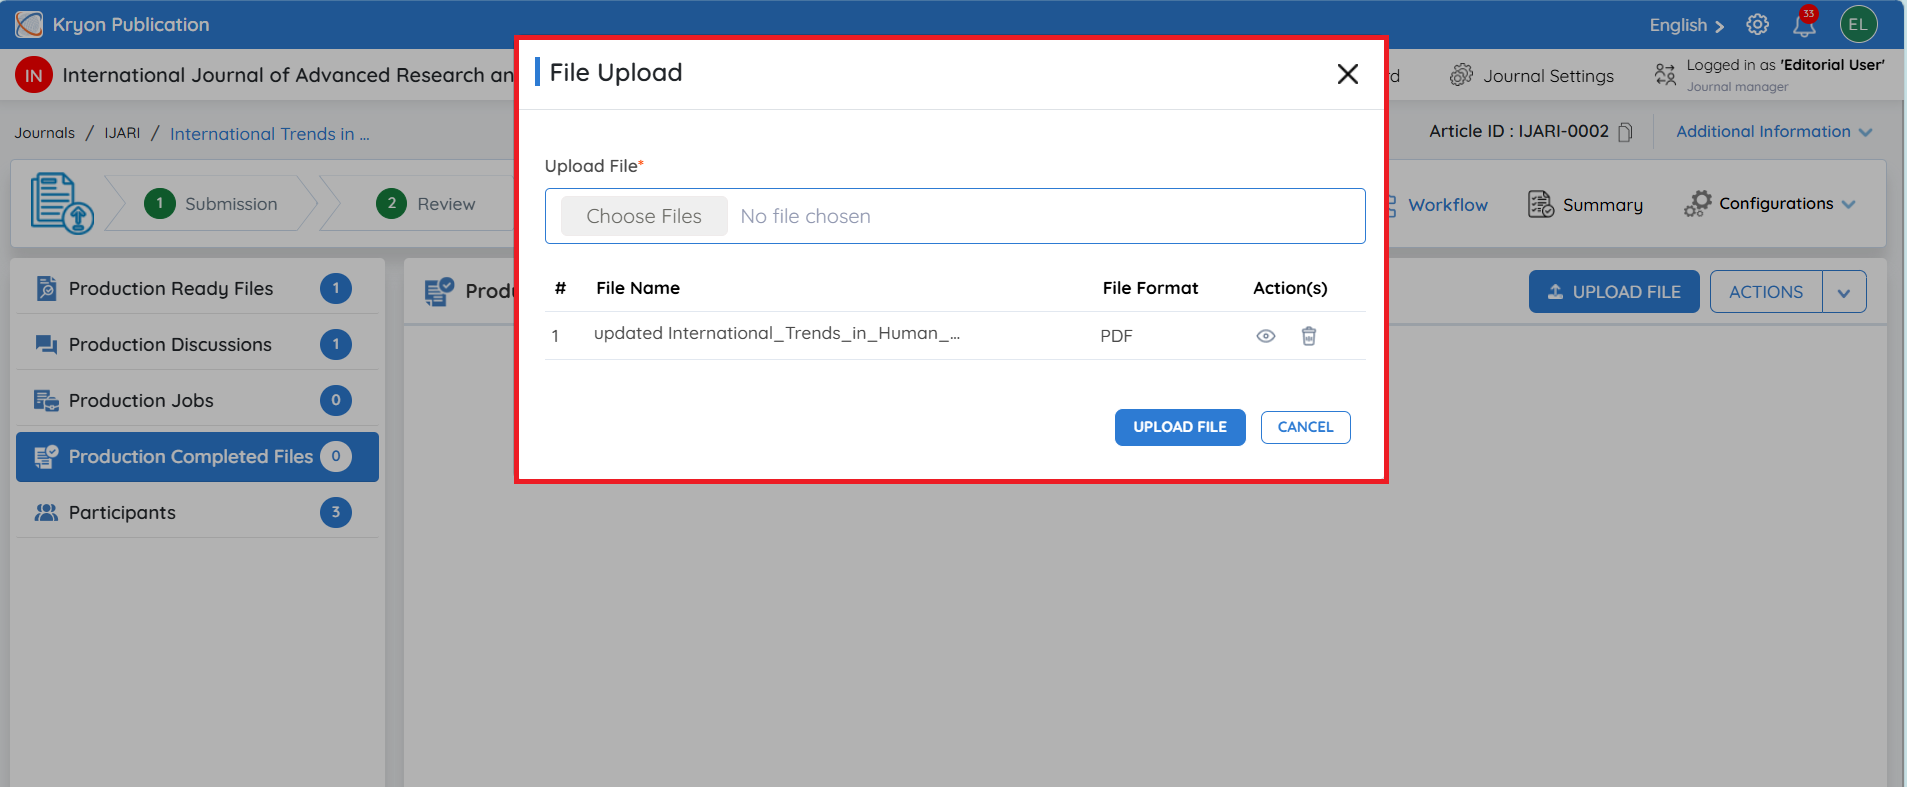Go to the Submission stage

pos(211,204)
